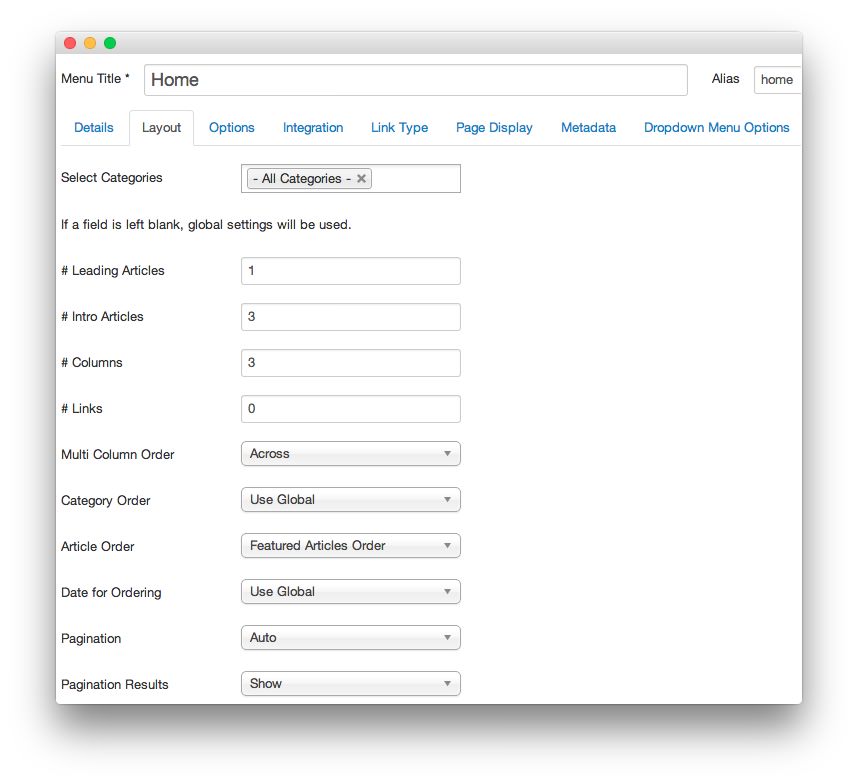Viewport: 858px width, 784px height.
Task: Maximize window using green button
Action: pyautogui.click(x=110, y=43)
